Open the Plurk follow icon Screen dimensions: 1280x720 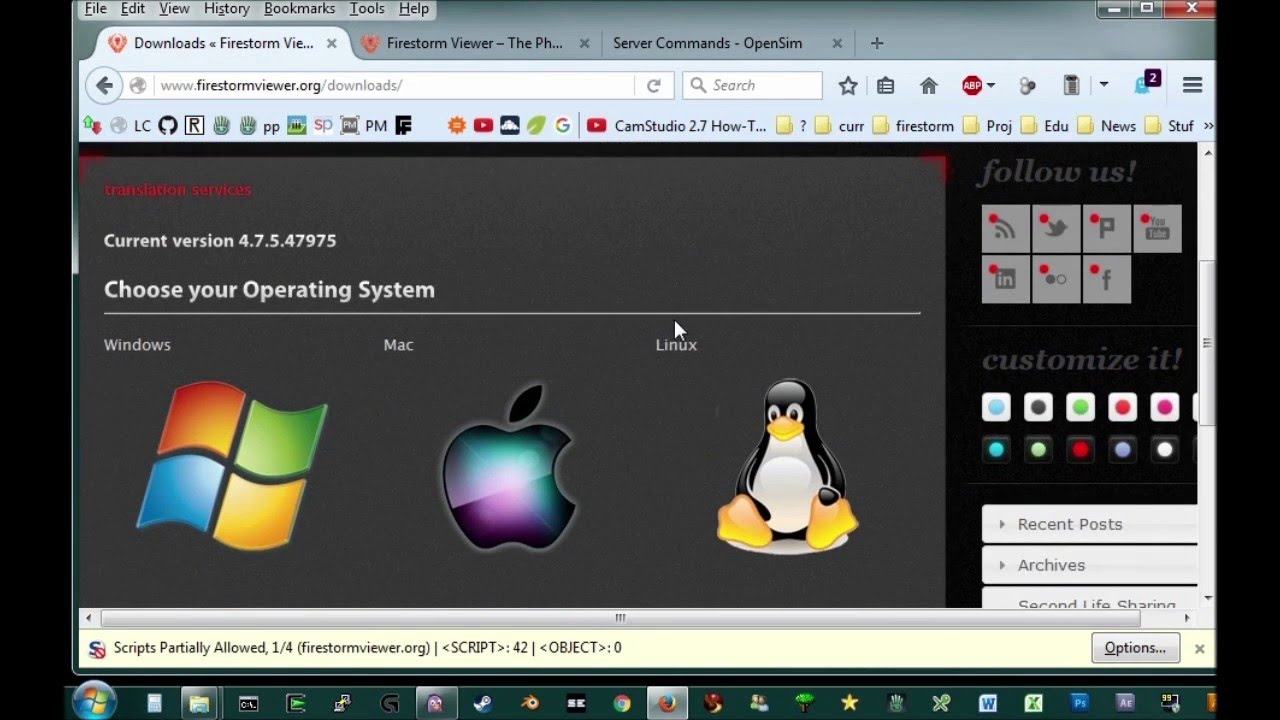pyautogui.click(x=1106, y=229)
